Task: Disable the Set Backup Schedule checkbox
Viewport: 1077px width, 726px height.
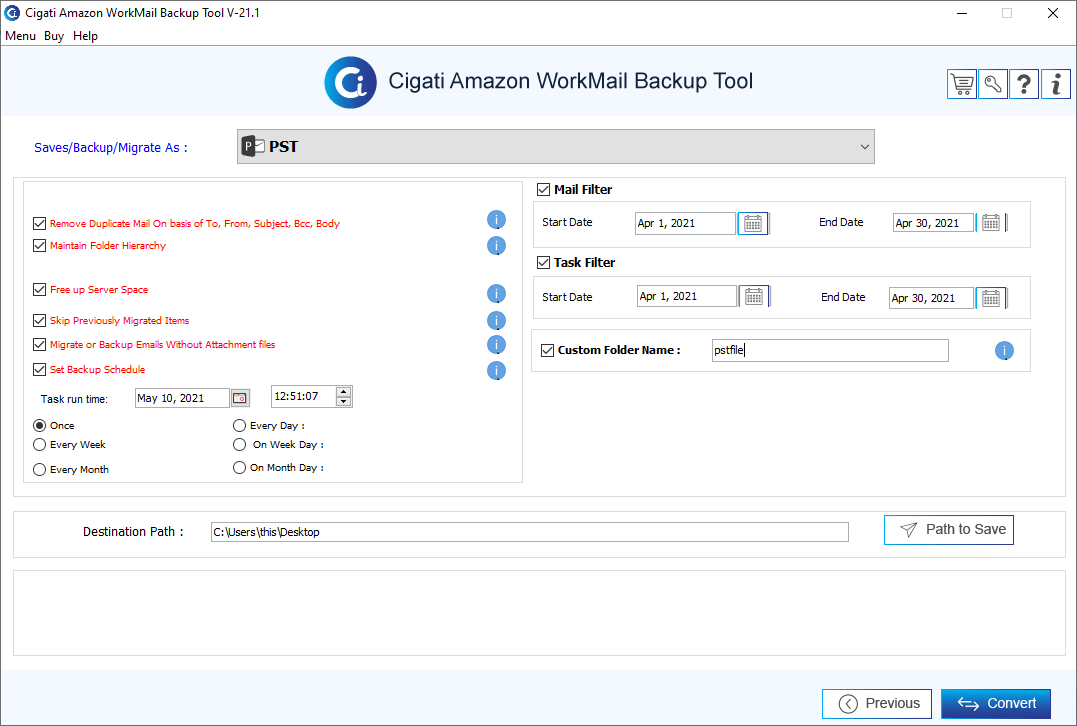Action: (x=39, y=369)
